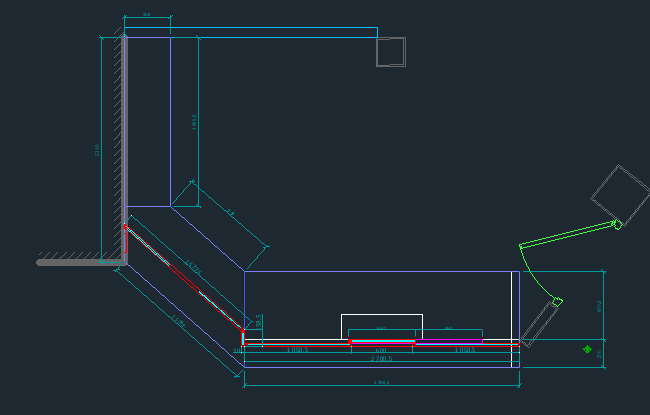The height and width of the screenshot is (415, 650).
Task: Select the 600 dimension label
Action: tap(381, 349)
